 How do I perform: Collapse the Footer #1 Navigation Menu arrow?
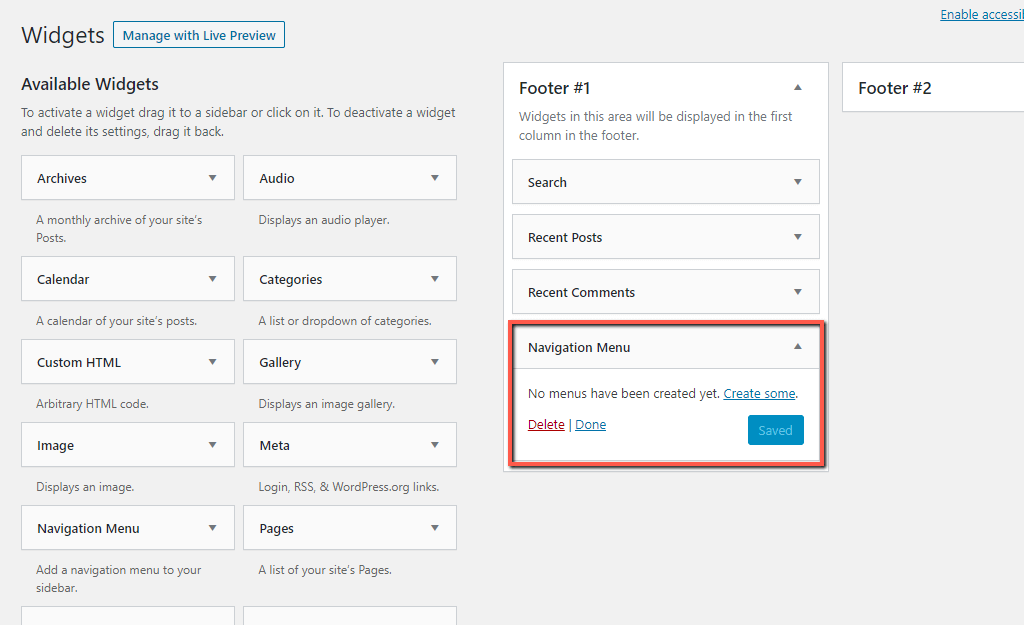coord(797,347)
